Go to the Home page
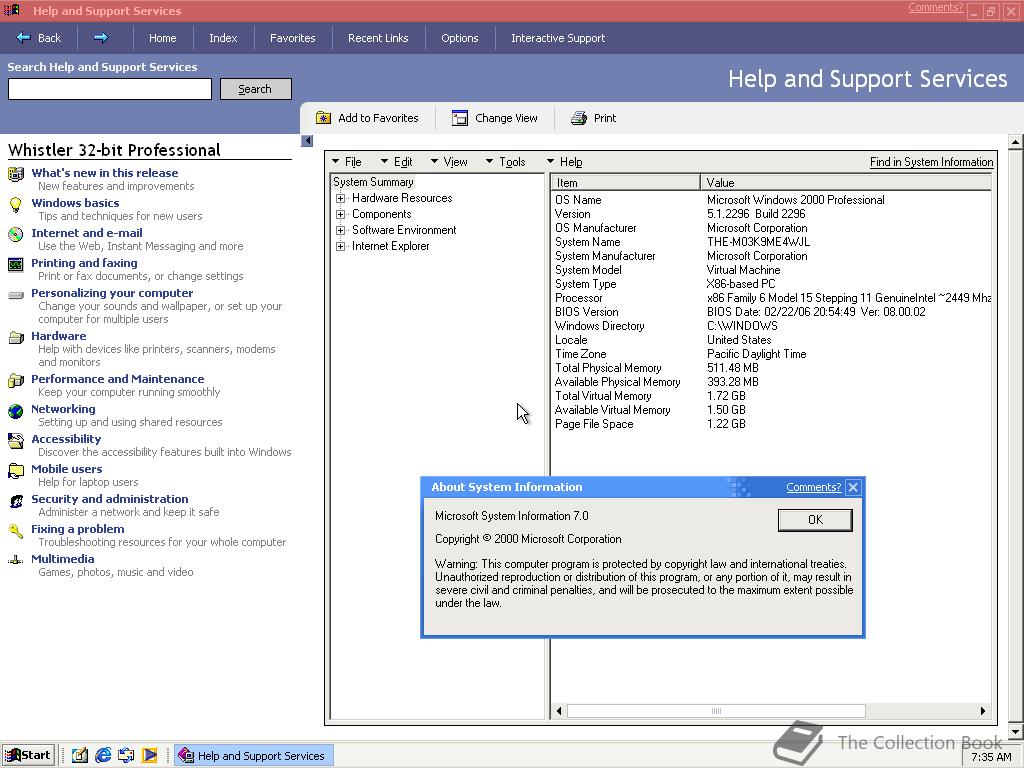 163,38
